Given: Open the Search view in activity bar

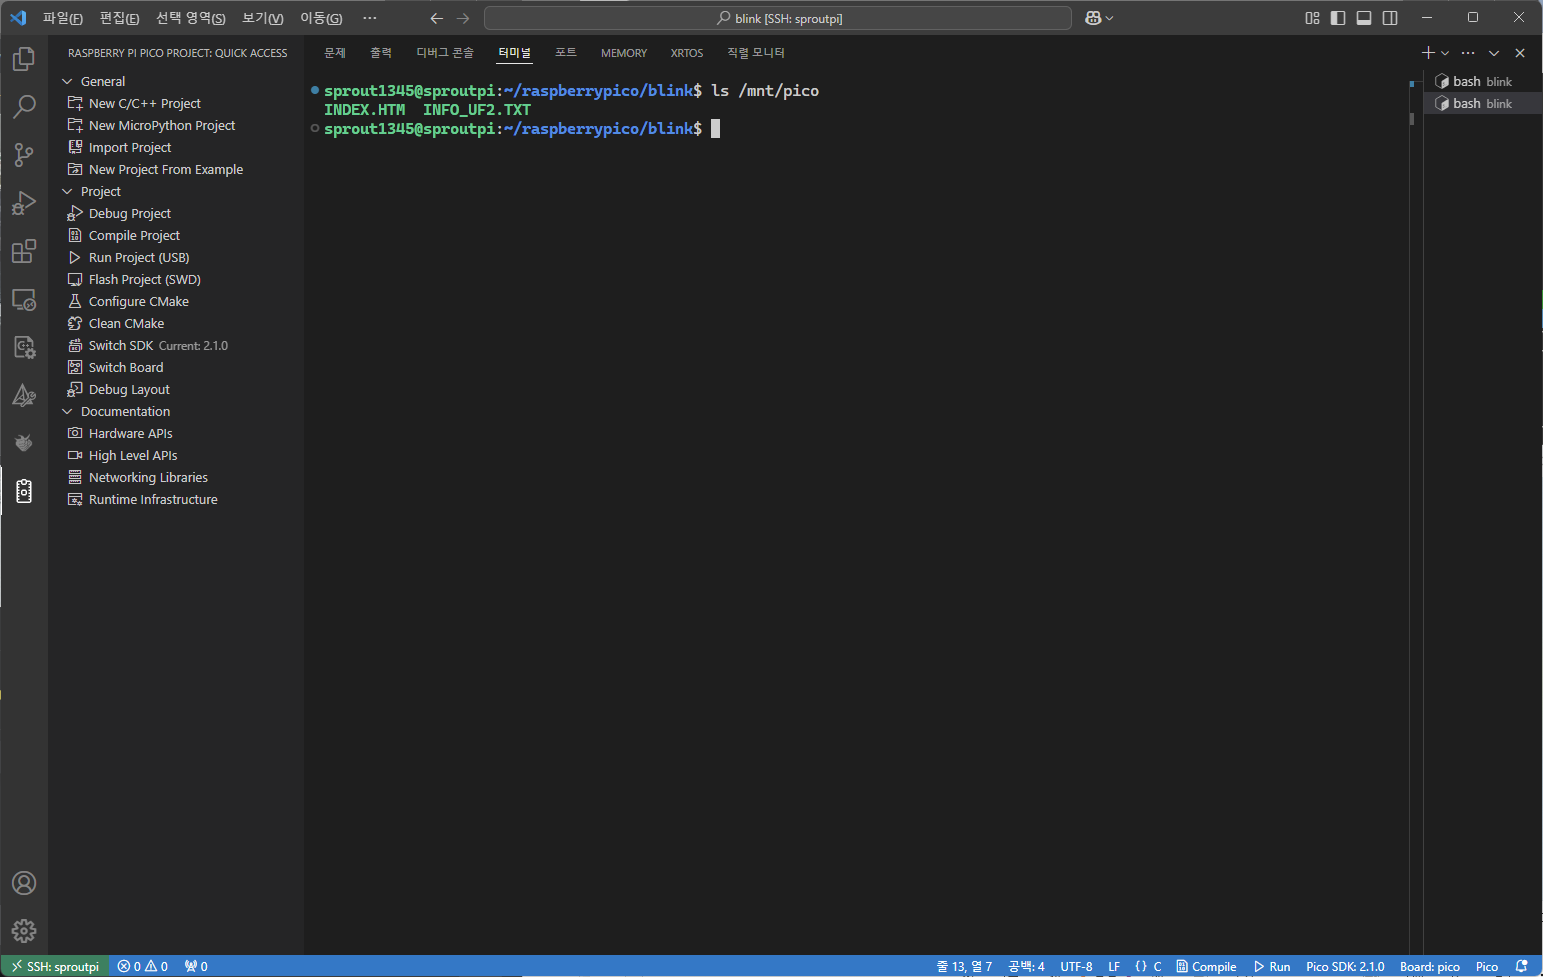Looking at the screenshot, I should click(24, 107).
